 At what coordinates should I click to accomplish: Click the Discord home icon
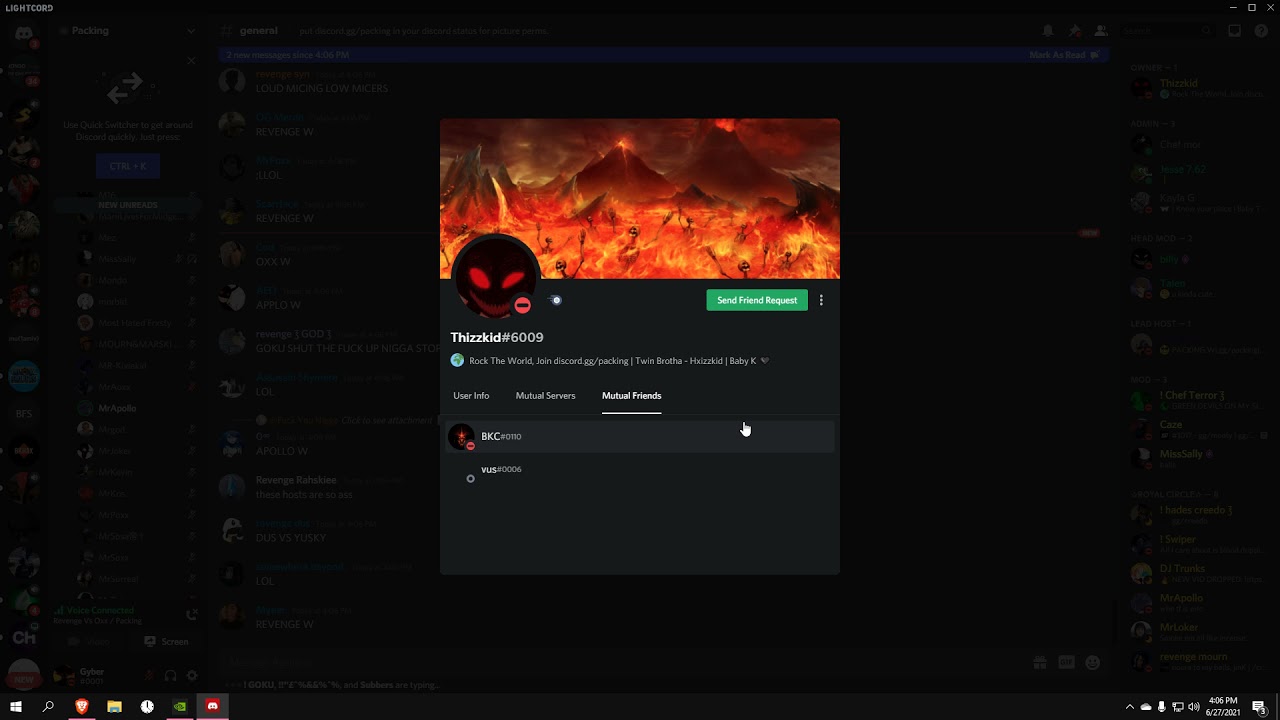pyautogui.click(x=24, y=34)
